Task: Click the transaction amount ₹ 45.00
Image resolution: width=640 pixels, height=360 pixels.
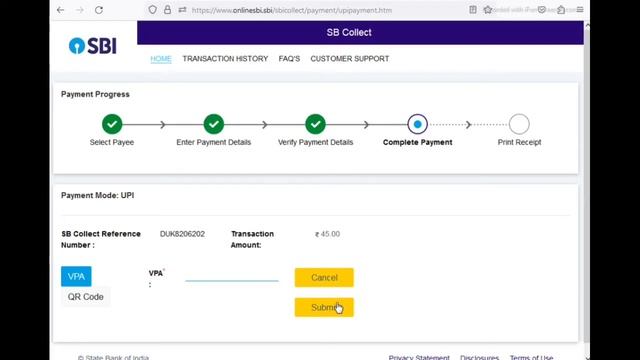Action: click(x=327, y=234)
